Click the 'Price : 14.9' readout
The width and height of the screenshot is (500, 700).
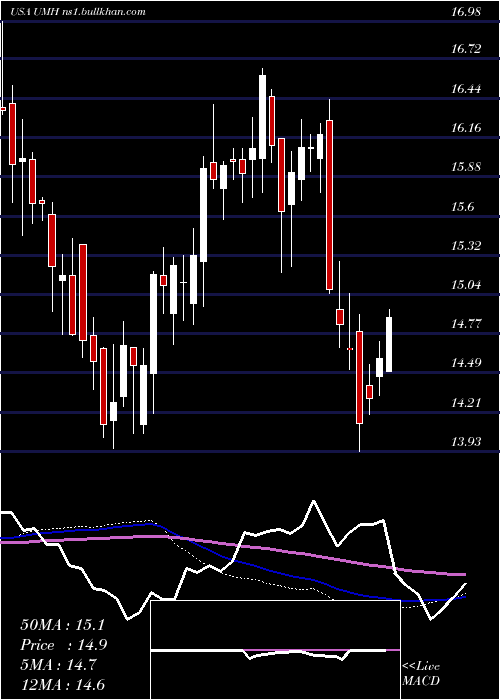(63, 645)
